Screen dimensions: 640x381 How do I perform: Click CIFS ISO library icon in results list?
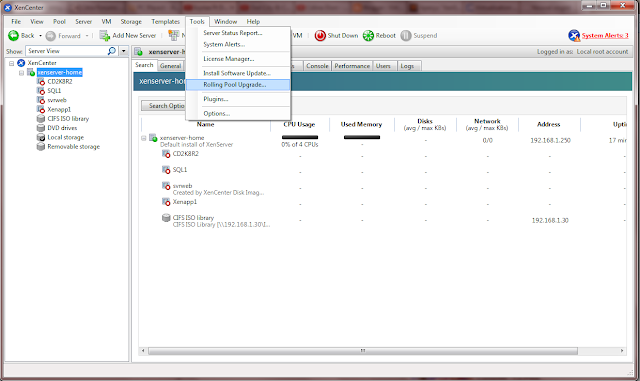tap(166, 218)
